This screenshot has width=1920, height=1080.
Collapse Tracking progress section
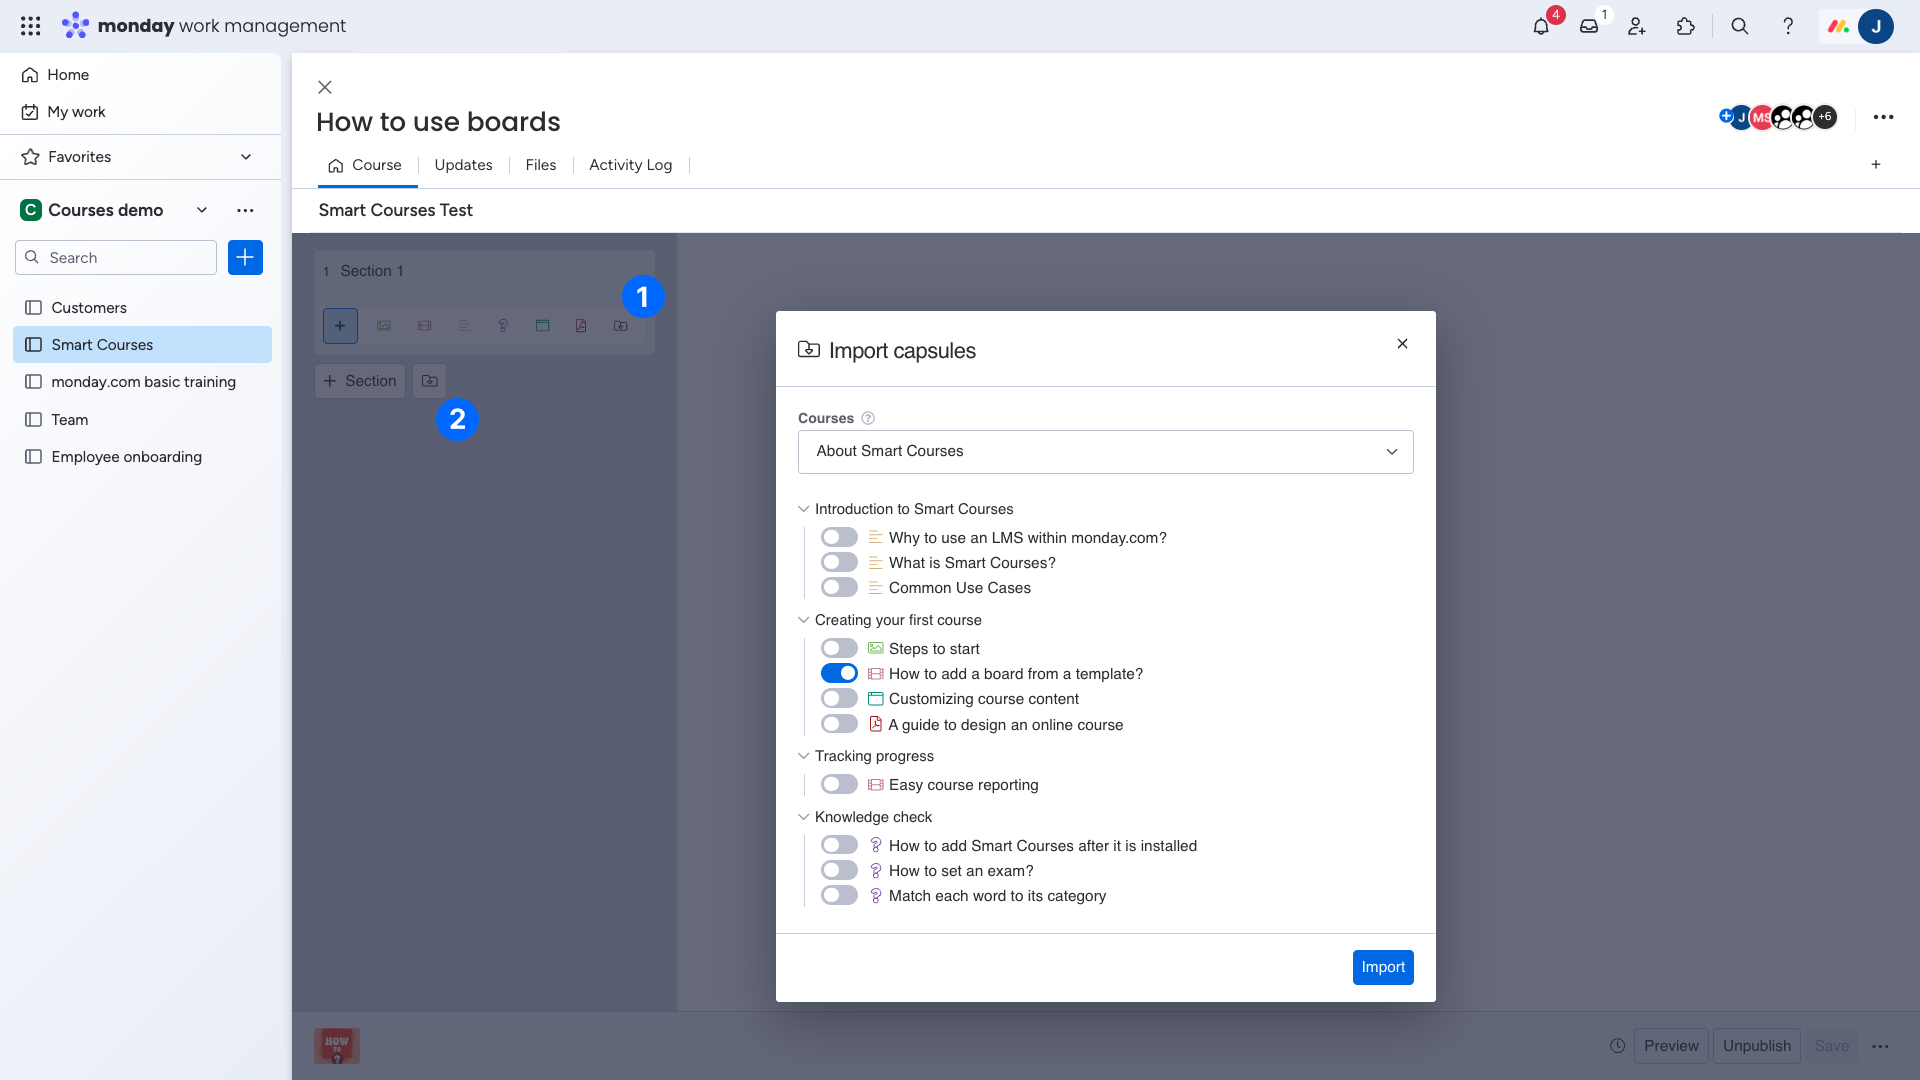pyautogui.click(x=803, y=756)
